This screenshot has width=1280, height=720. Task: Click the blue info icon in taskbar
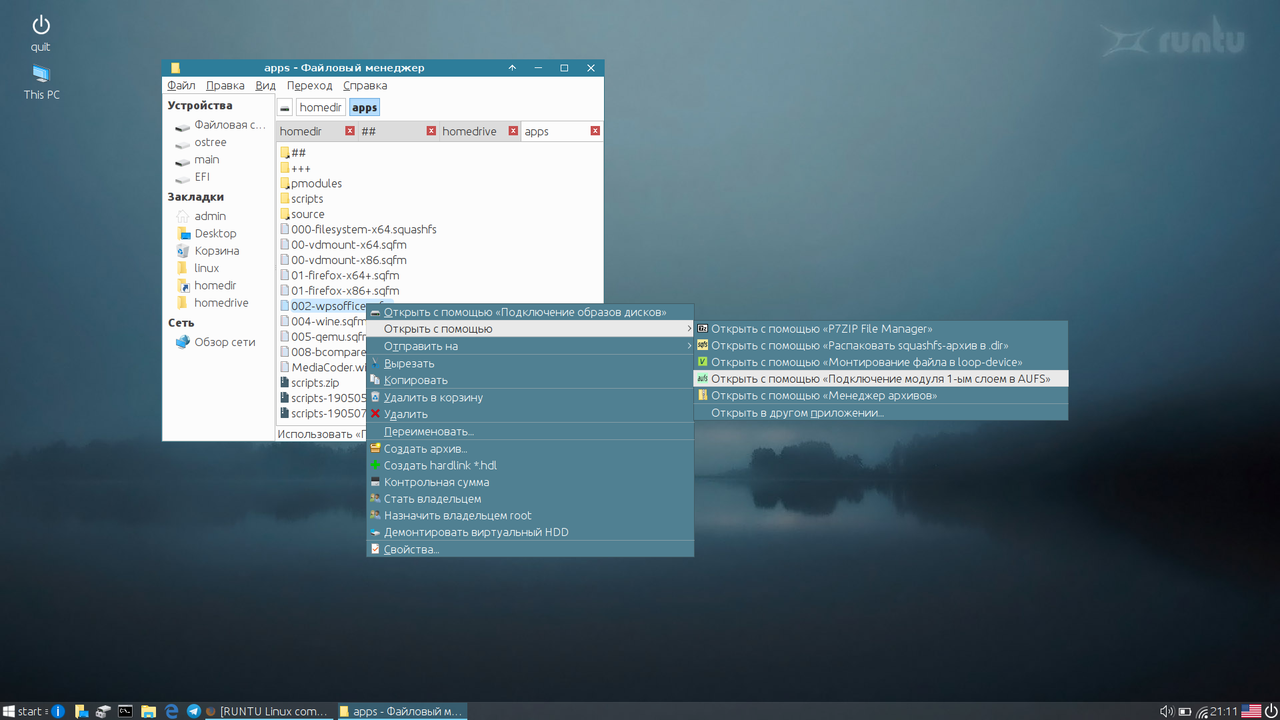pyautogui.click(x=58, y=711)
